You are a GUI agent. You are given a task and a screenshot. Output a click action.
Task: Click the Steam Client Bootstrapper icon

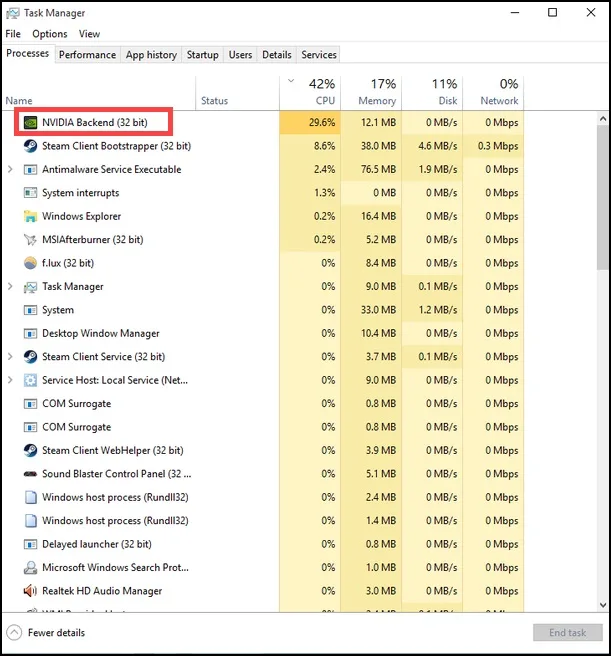pos(30,146)
